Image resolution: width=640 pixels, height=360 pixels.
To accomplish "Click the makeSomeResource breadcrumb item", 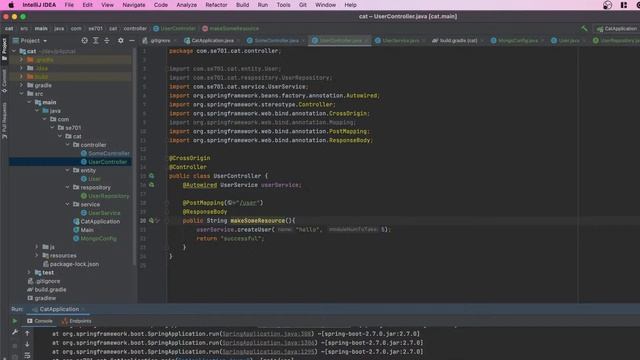I will (231, 29).
